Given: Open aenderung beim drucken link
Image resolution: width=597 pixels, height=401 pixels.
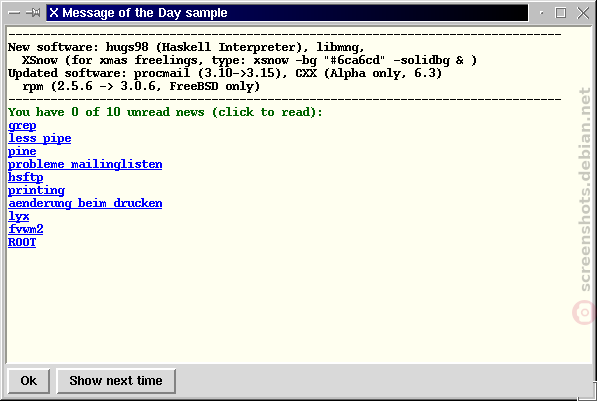Looking at the screenshot, I should (85, 203).
